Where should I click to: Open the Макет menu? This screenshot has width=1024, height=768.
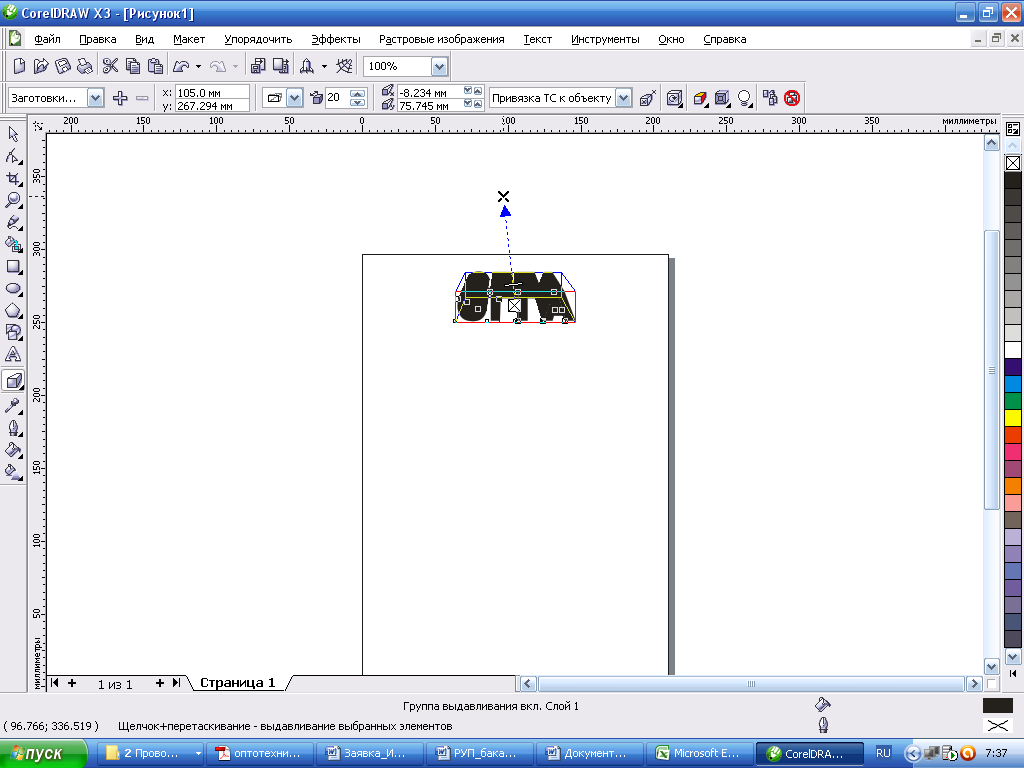click(189, 39)
